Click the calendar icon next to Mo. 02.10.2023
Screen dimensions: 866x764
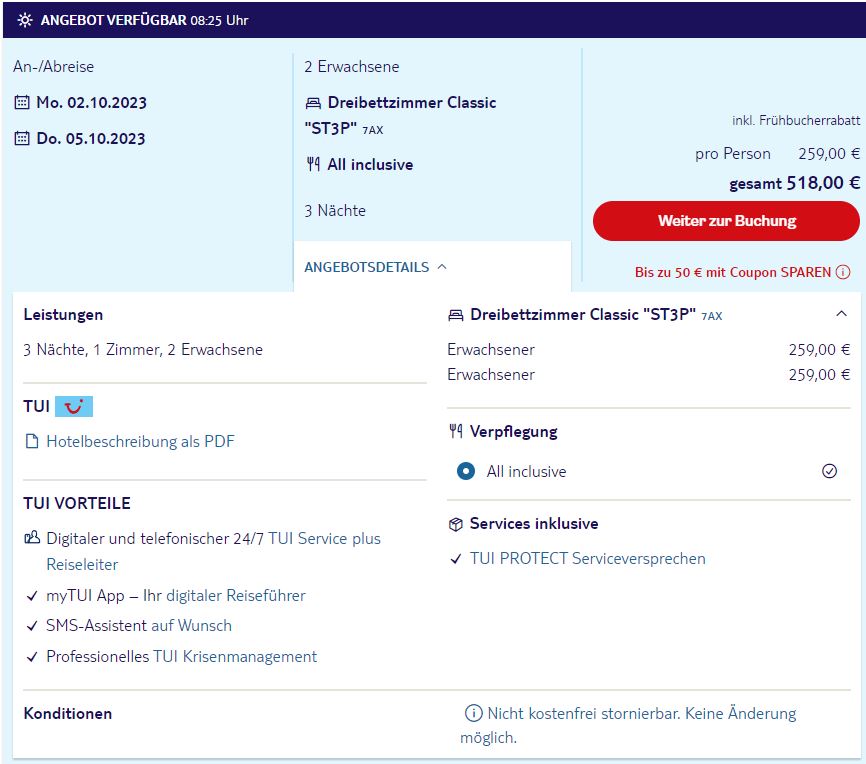point(22,102)
